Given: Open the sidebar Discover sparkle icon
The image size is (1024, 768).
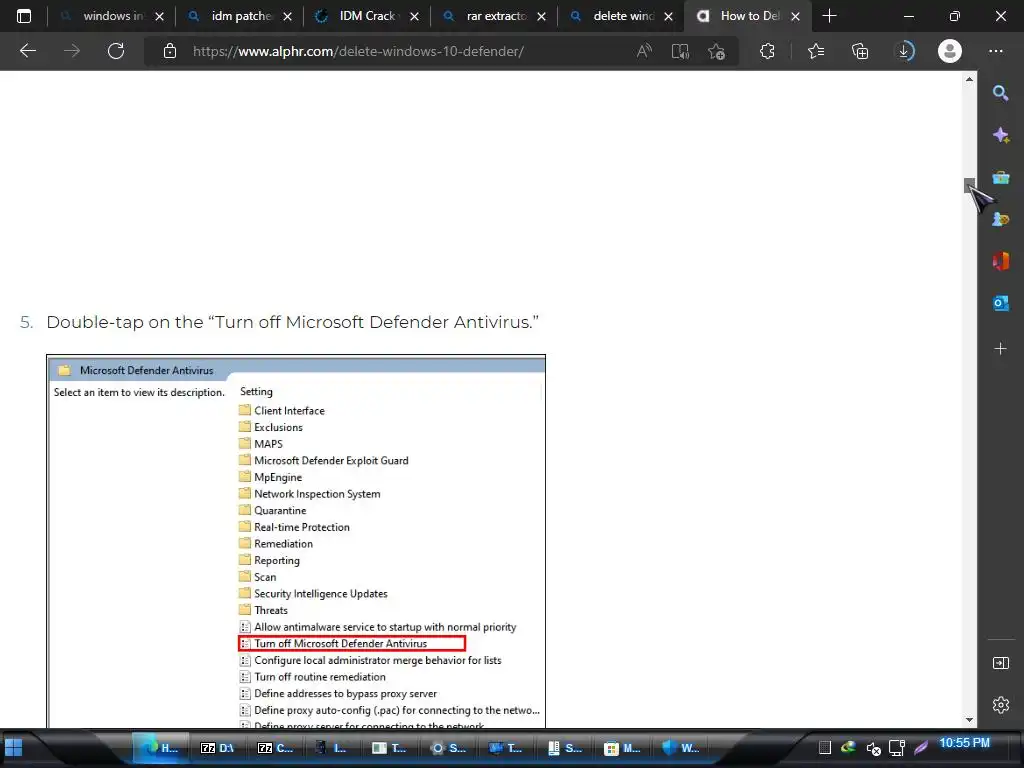Looking at the screenshot, I should pyautogui.click(x=1000, y=135).
